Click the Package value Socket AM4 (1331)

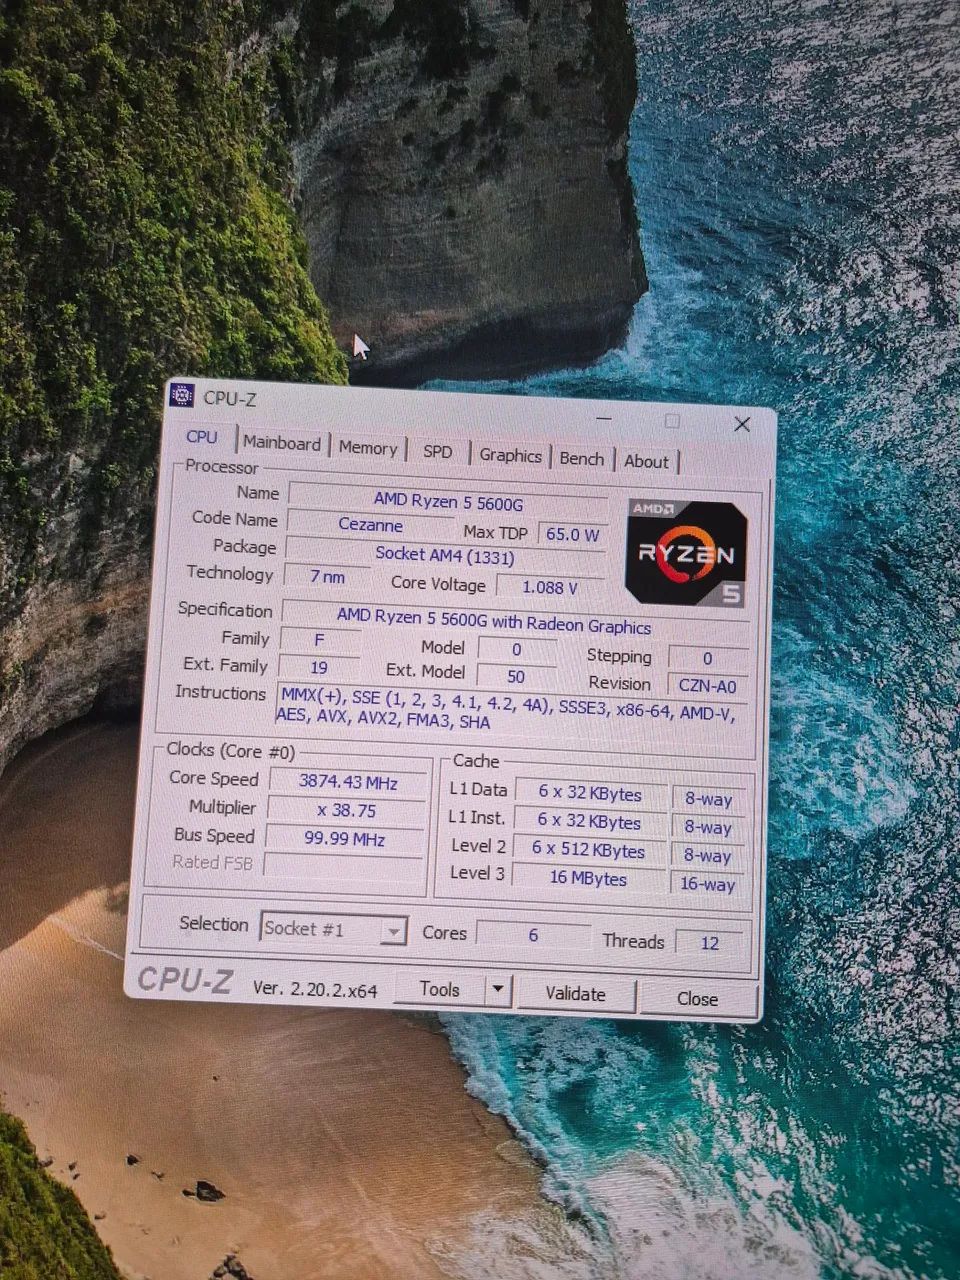click(445, 556)
